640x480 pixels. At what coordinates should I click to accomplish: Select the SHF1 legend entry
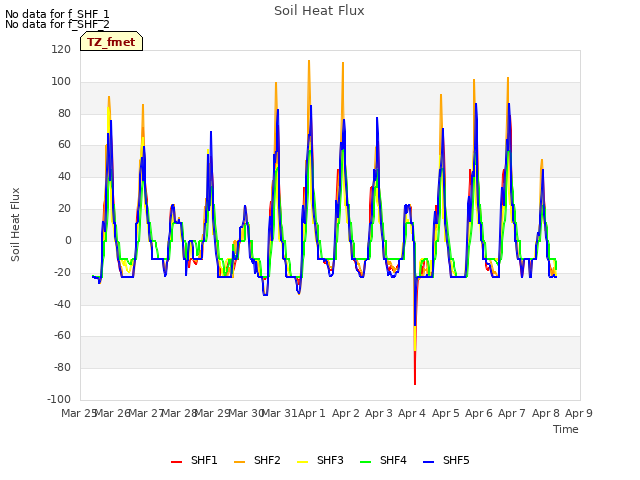(194, 460)
